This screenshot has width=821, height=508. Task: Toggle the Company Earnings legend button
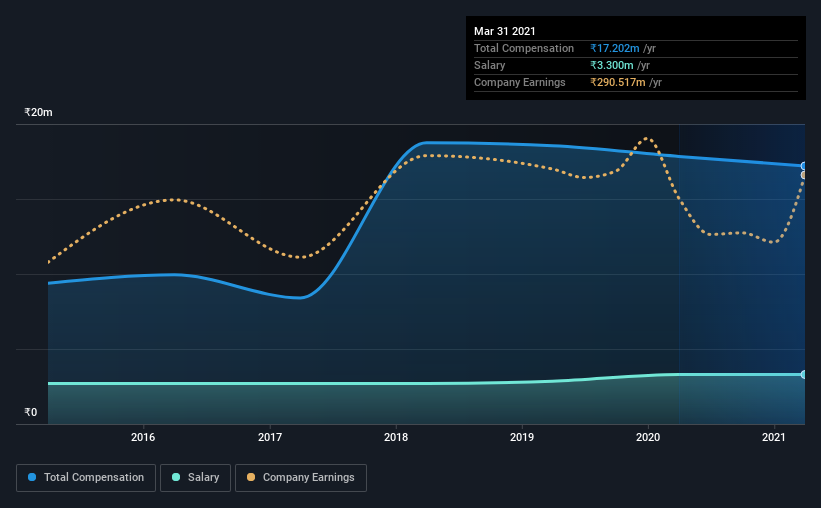click(x=301, y=478)
